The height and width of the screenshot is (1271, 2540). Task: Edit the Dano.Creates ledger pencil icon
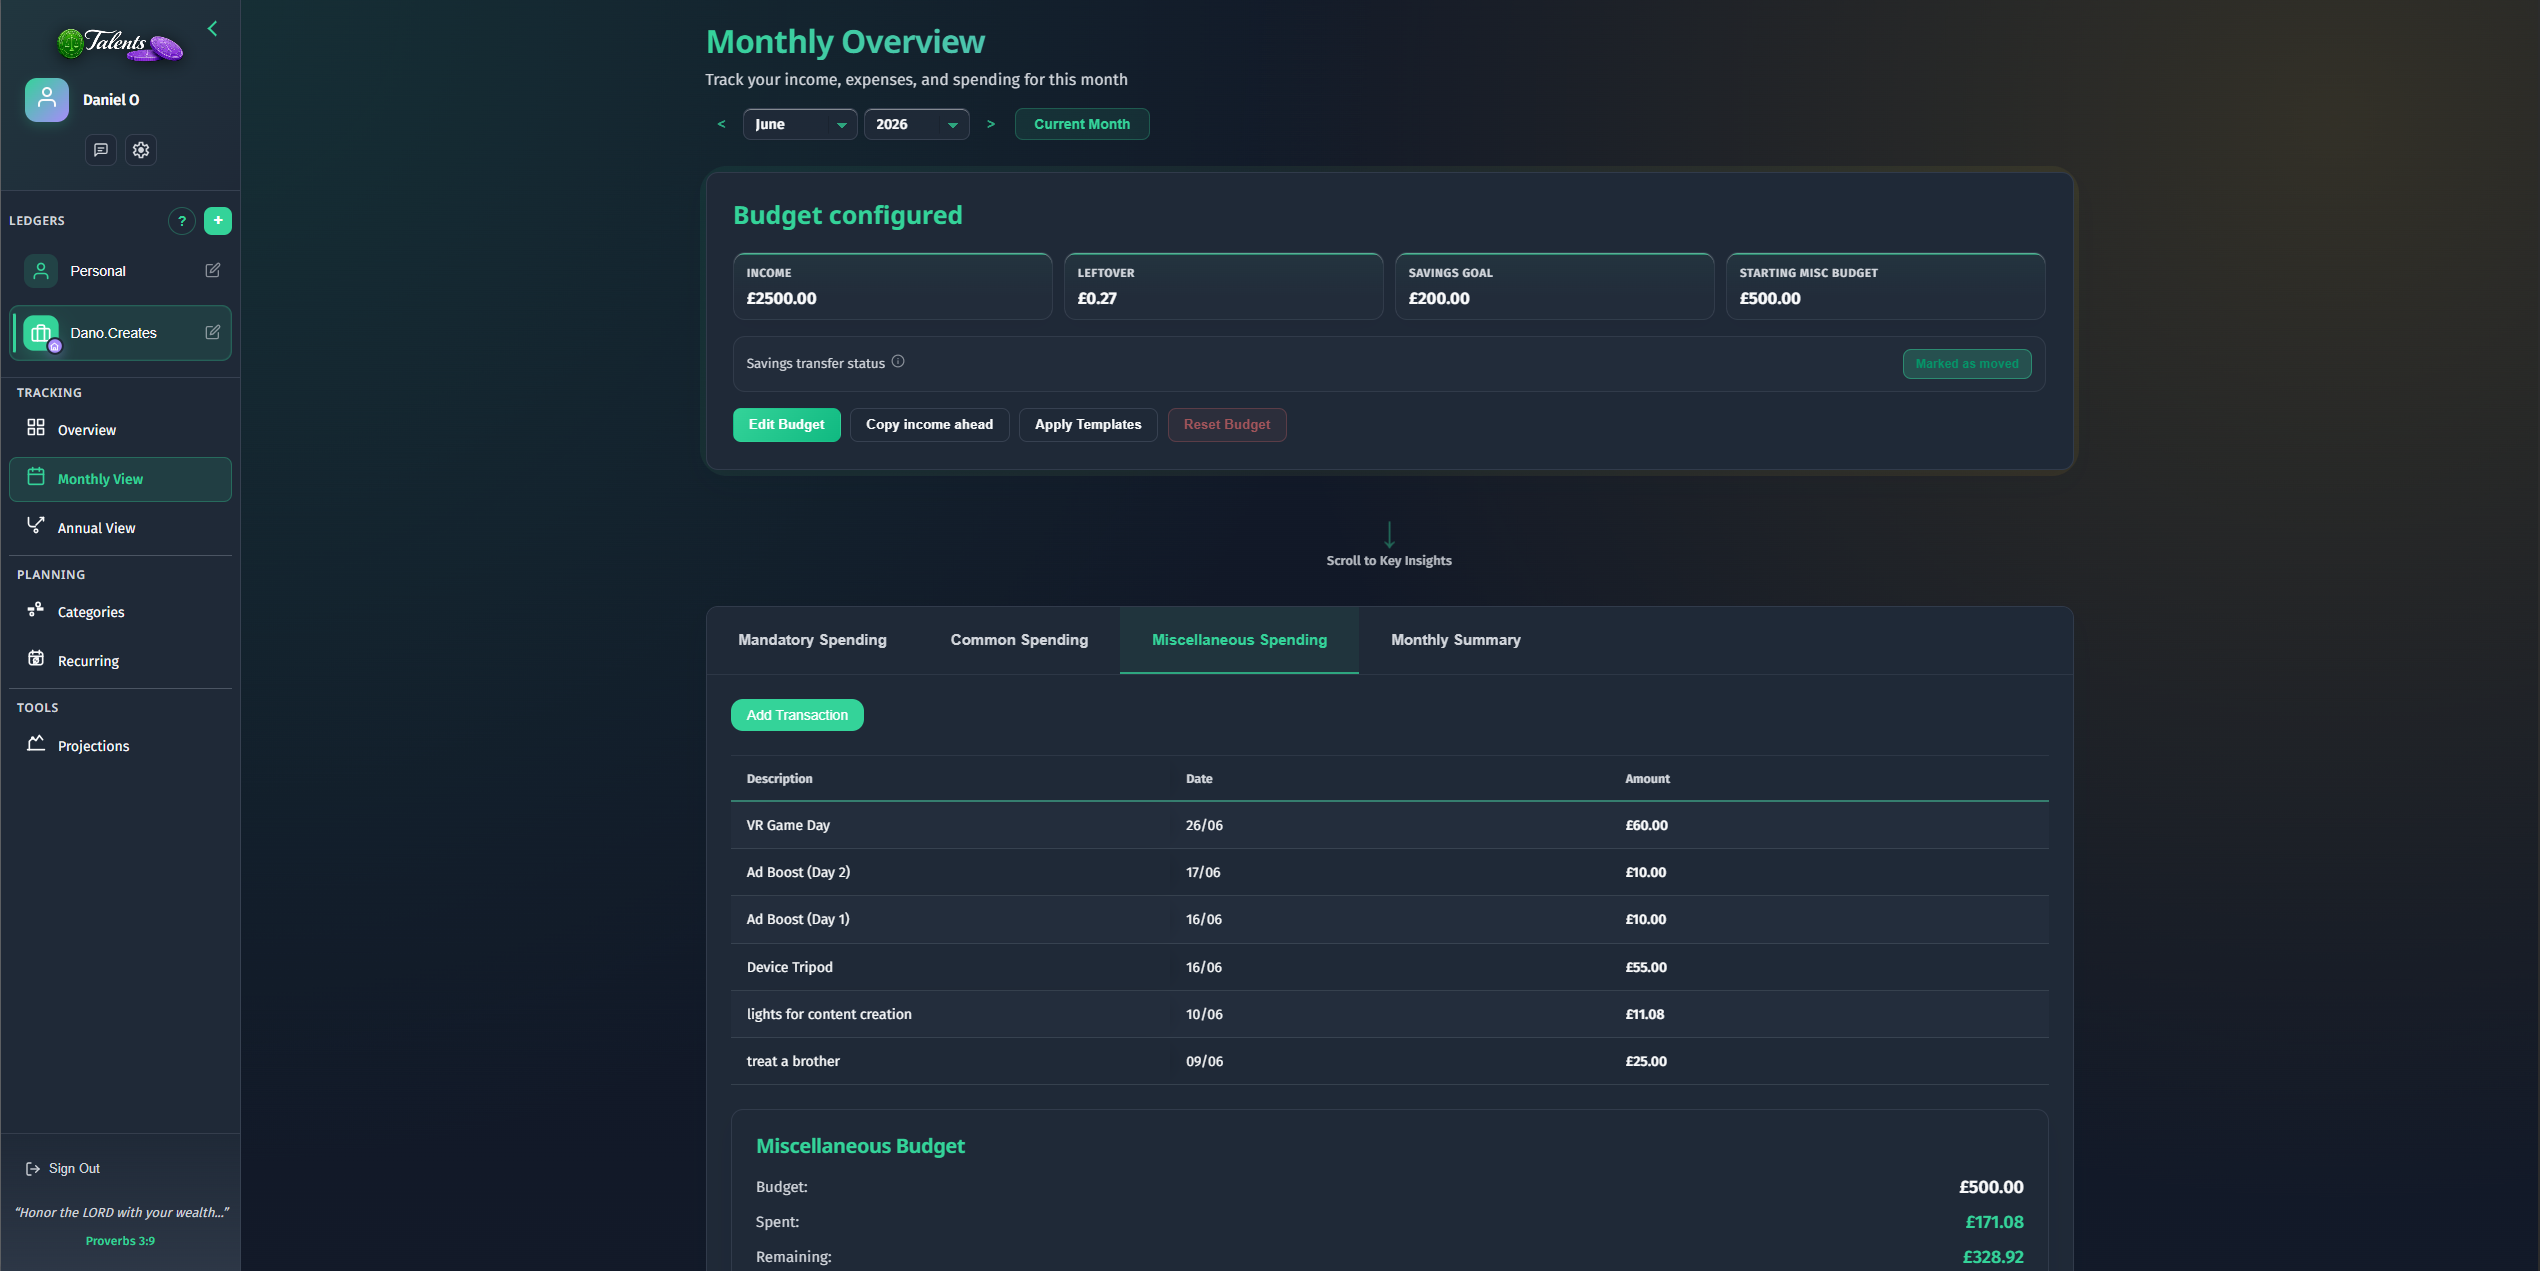(213, 333)
